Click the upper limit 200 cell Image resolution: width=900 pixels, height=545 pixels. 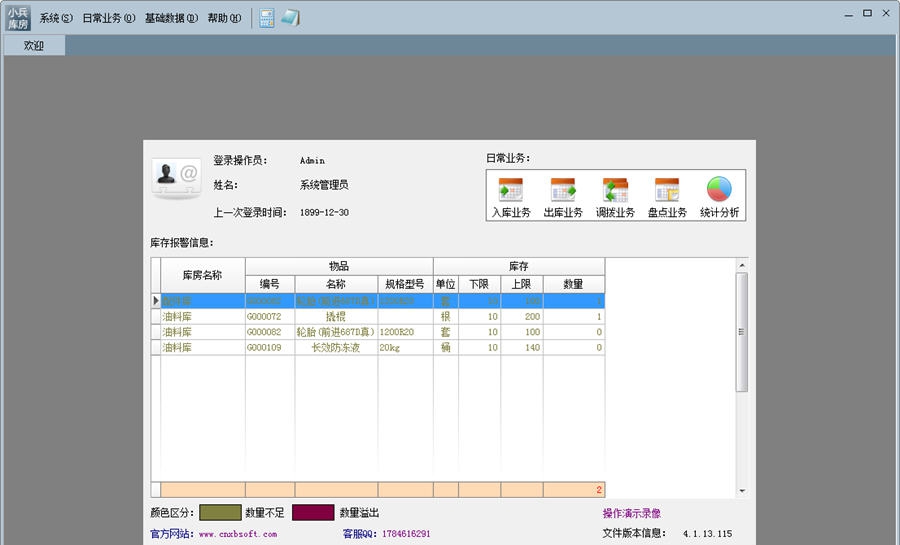522,317
